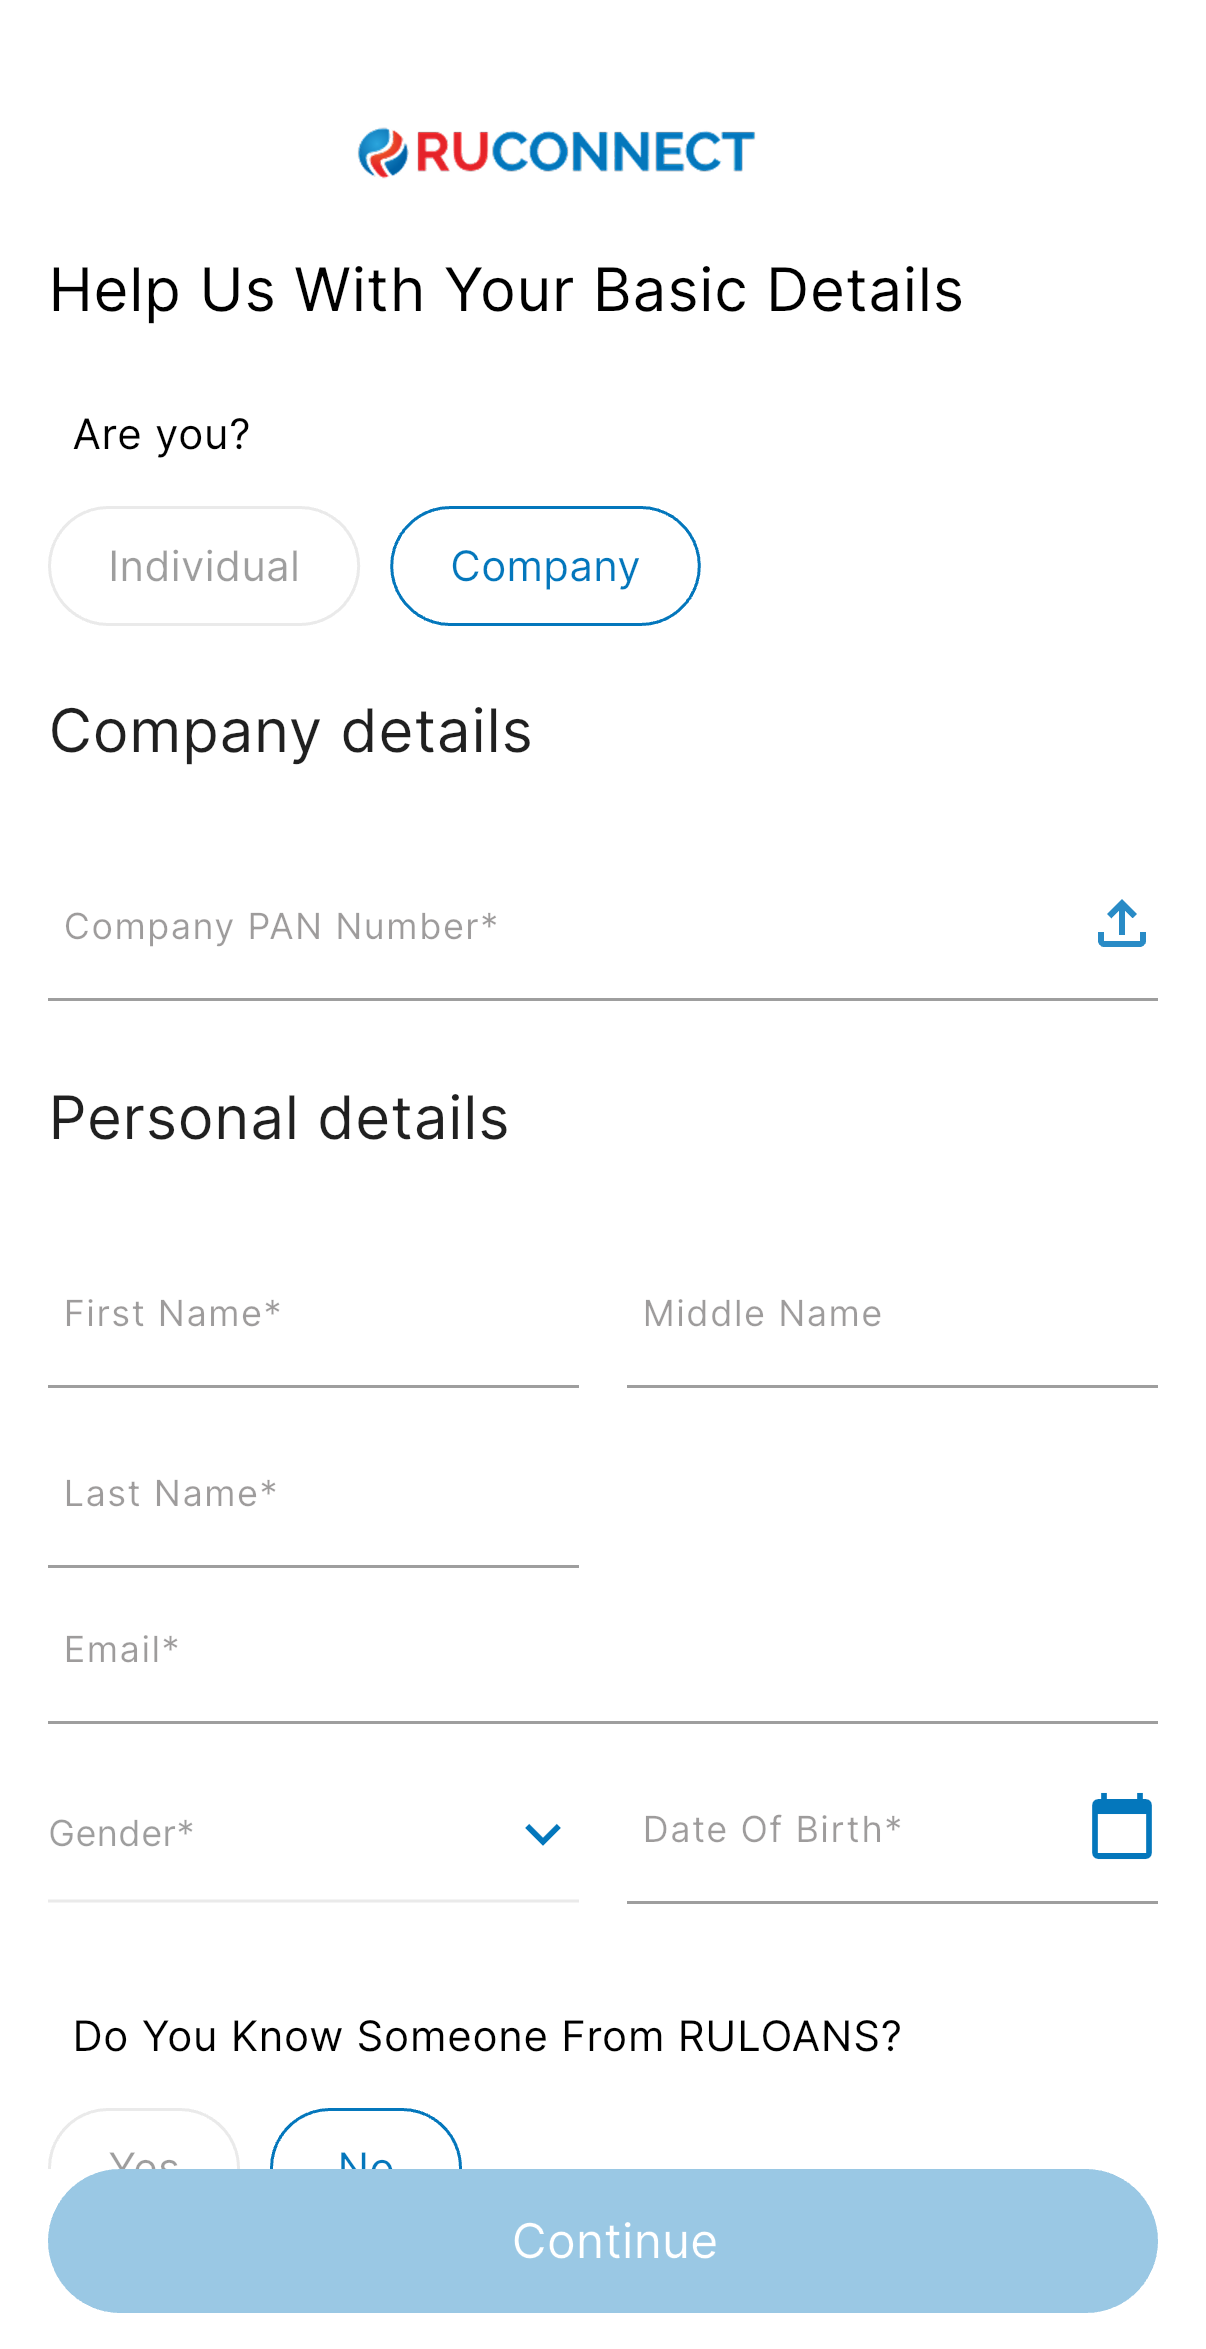Click the Personal details heading
The width and height of the screenshot is (1206, 2349).
tap(279, 1118)
